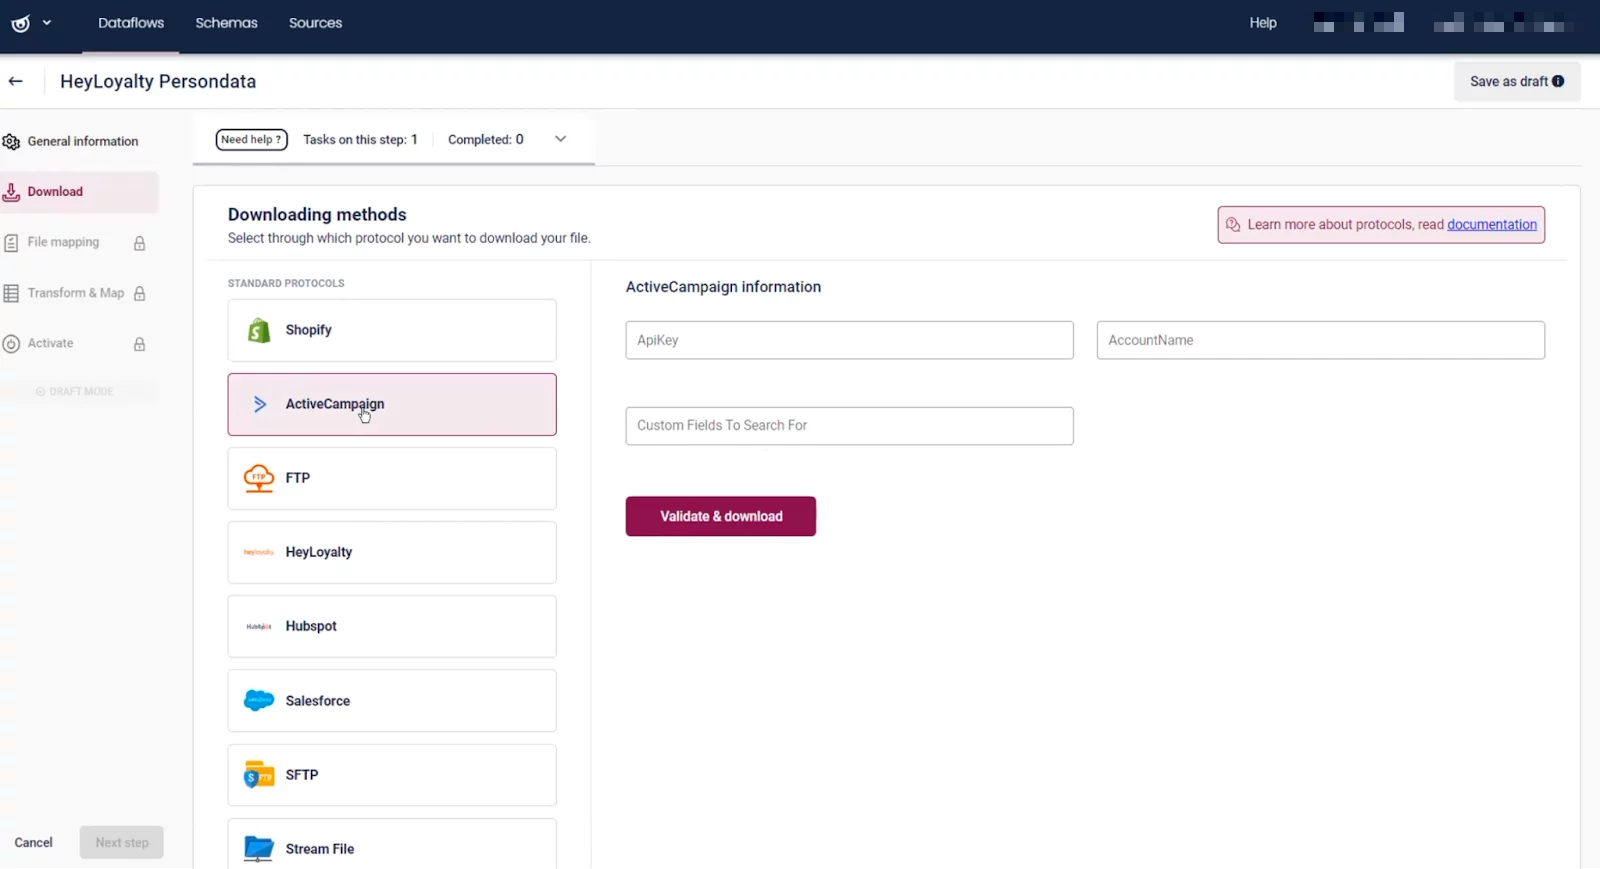Click the ActiveCampaign arrow icon

[x=260, y=404]
